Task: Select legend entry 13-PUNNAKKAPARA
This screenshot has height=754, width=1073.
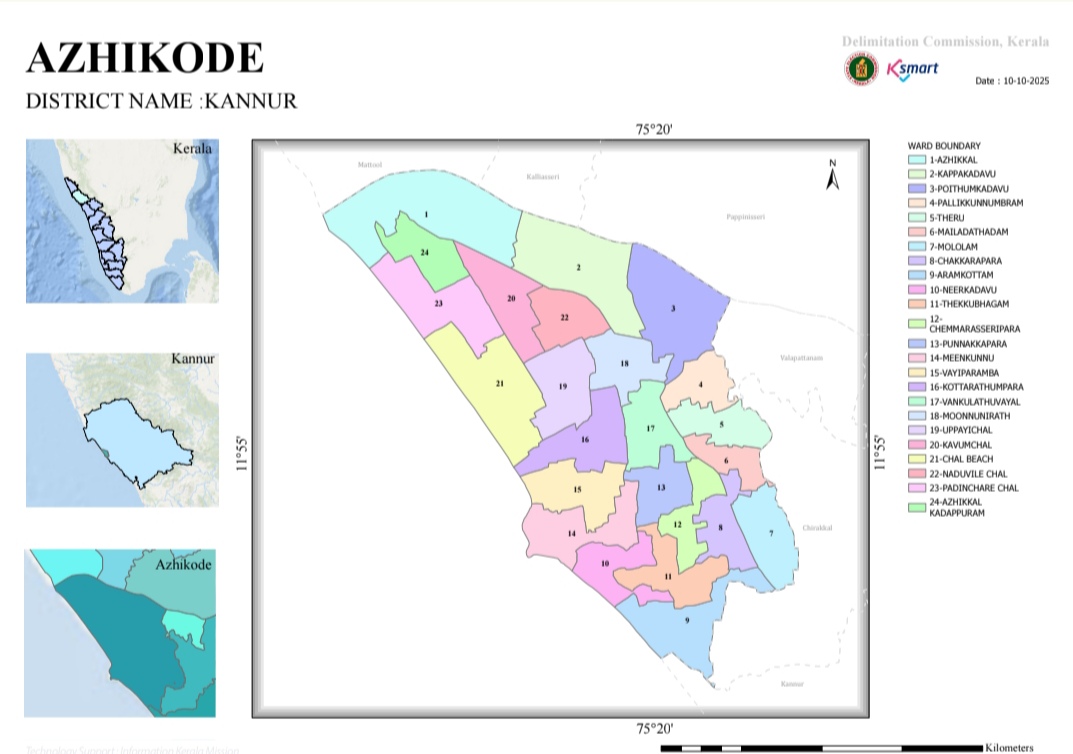Action: click(x=957, y=344)
